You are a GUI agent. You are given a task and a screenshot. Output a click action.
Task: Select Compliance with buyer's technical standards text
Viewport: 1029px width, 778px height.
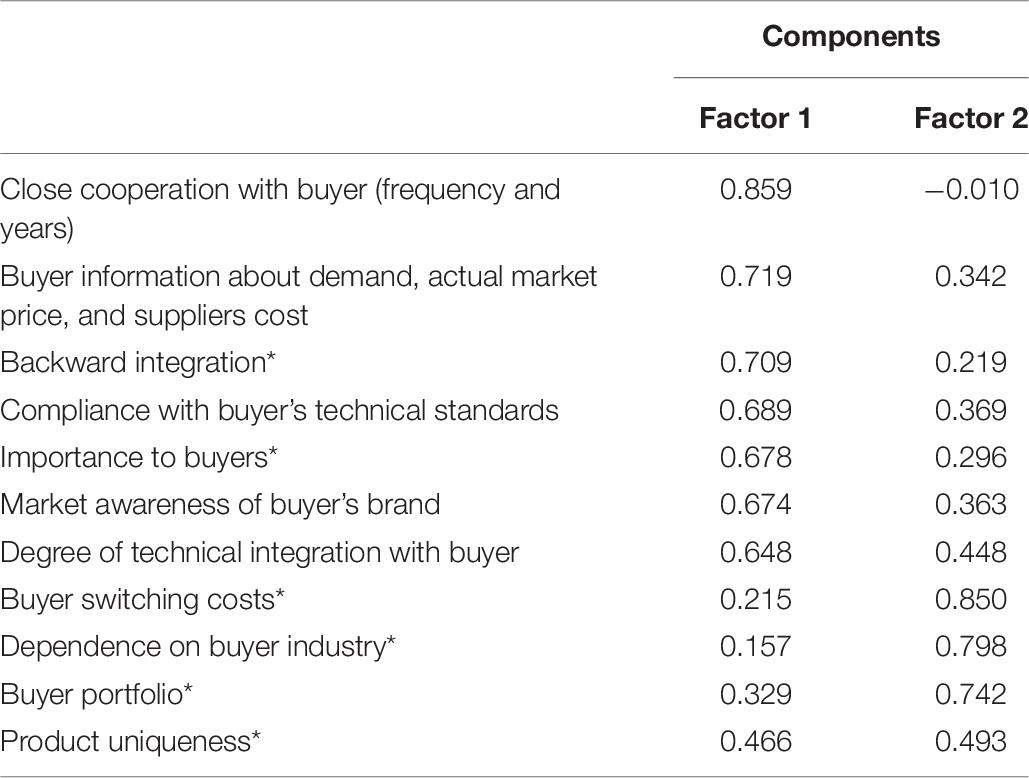[280, 411]
